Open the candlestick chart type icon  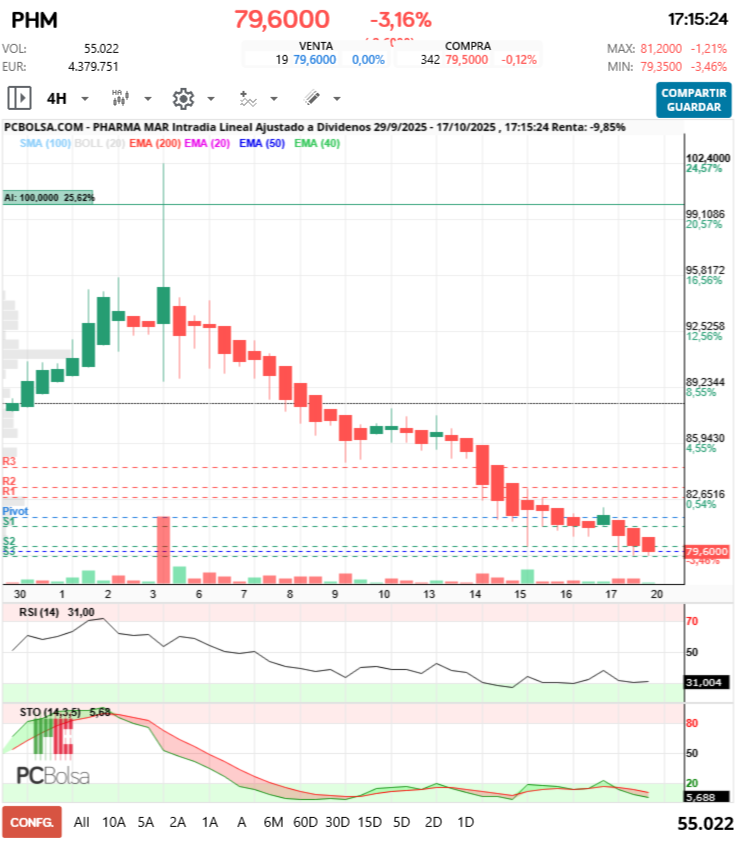coord(120,98)
